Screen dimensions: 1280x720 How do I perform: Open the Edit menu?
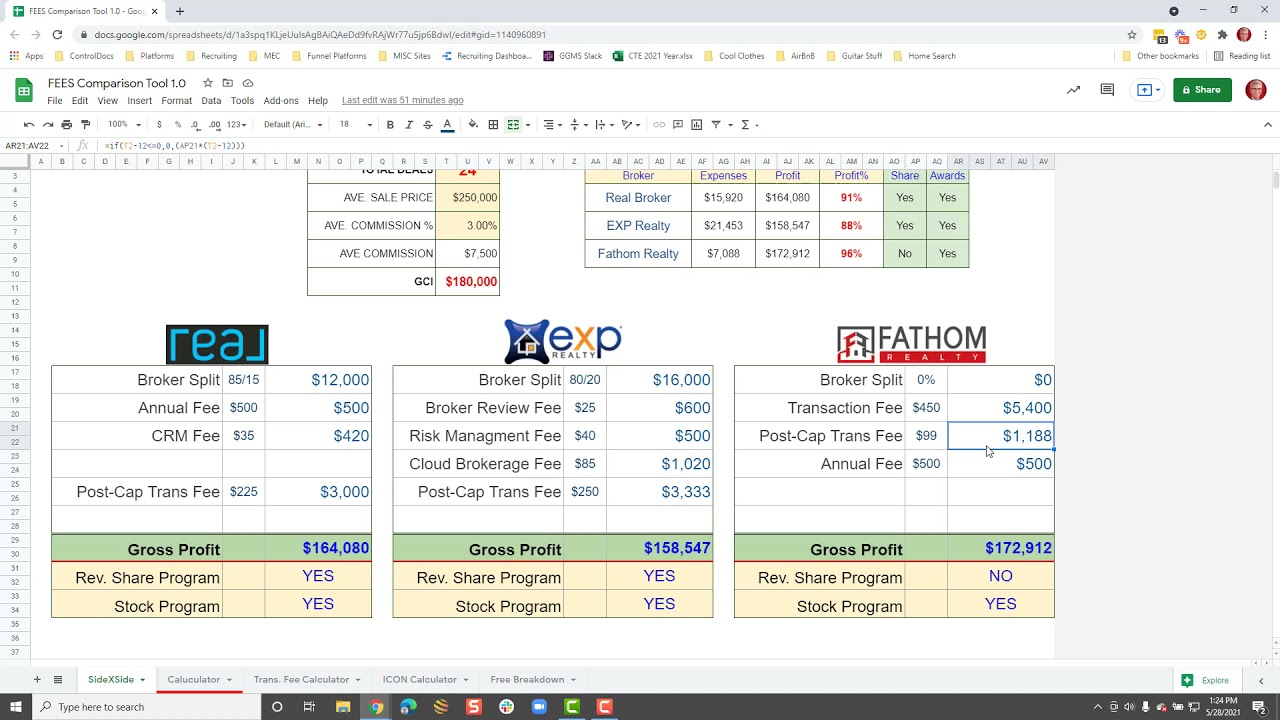[x=80, y=101]
